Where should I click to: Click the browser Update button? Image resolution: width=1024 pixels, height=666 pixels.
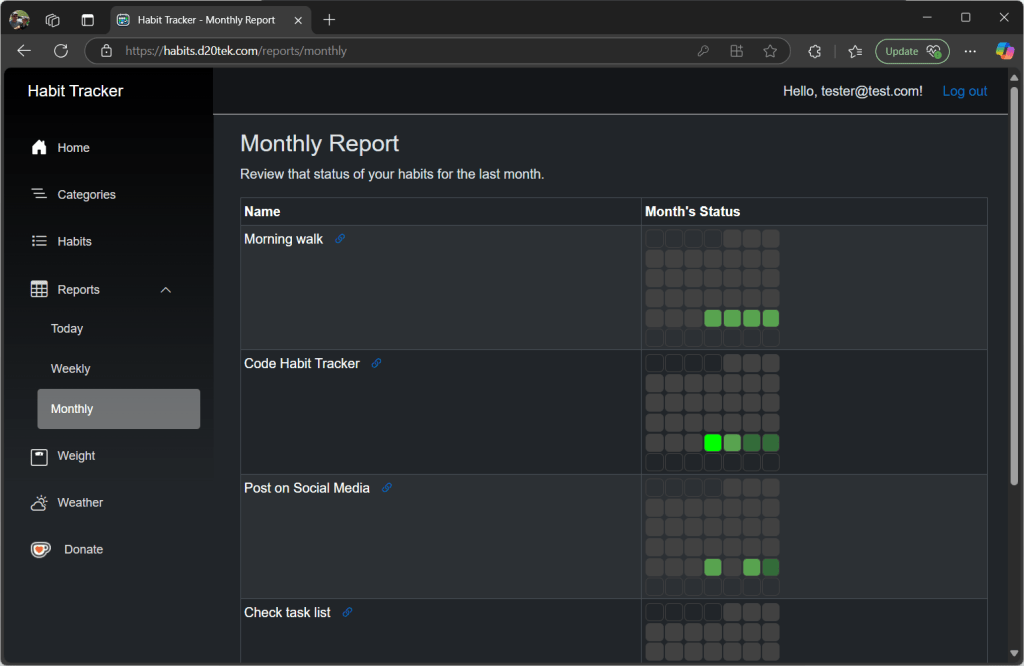[911, 51]
